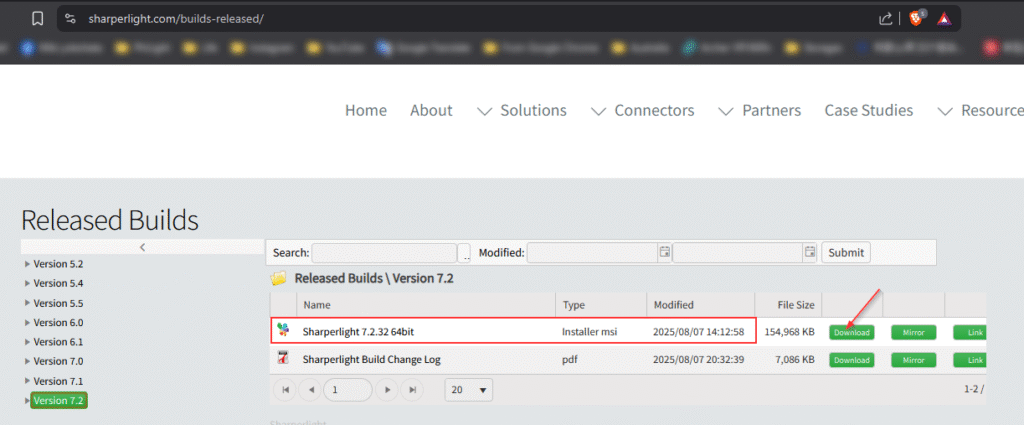Click the share icon in address bar
This screenshot has height=425, width=1024.
885,19
